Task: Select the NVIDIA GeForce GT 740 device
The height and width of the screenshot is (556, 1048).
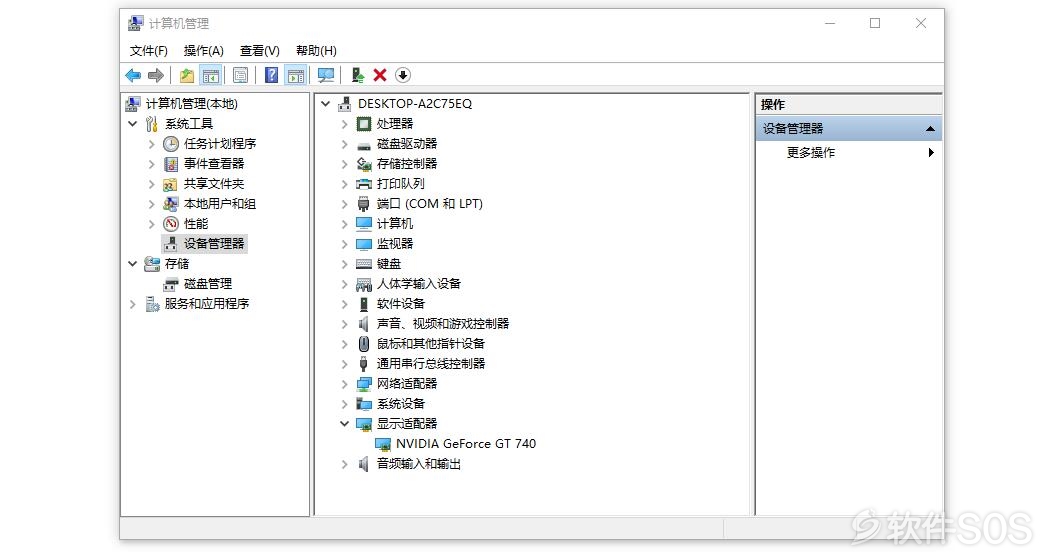Action: coord(466,444)
